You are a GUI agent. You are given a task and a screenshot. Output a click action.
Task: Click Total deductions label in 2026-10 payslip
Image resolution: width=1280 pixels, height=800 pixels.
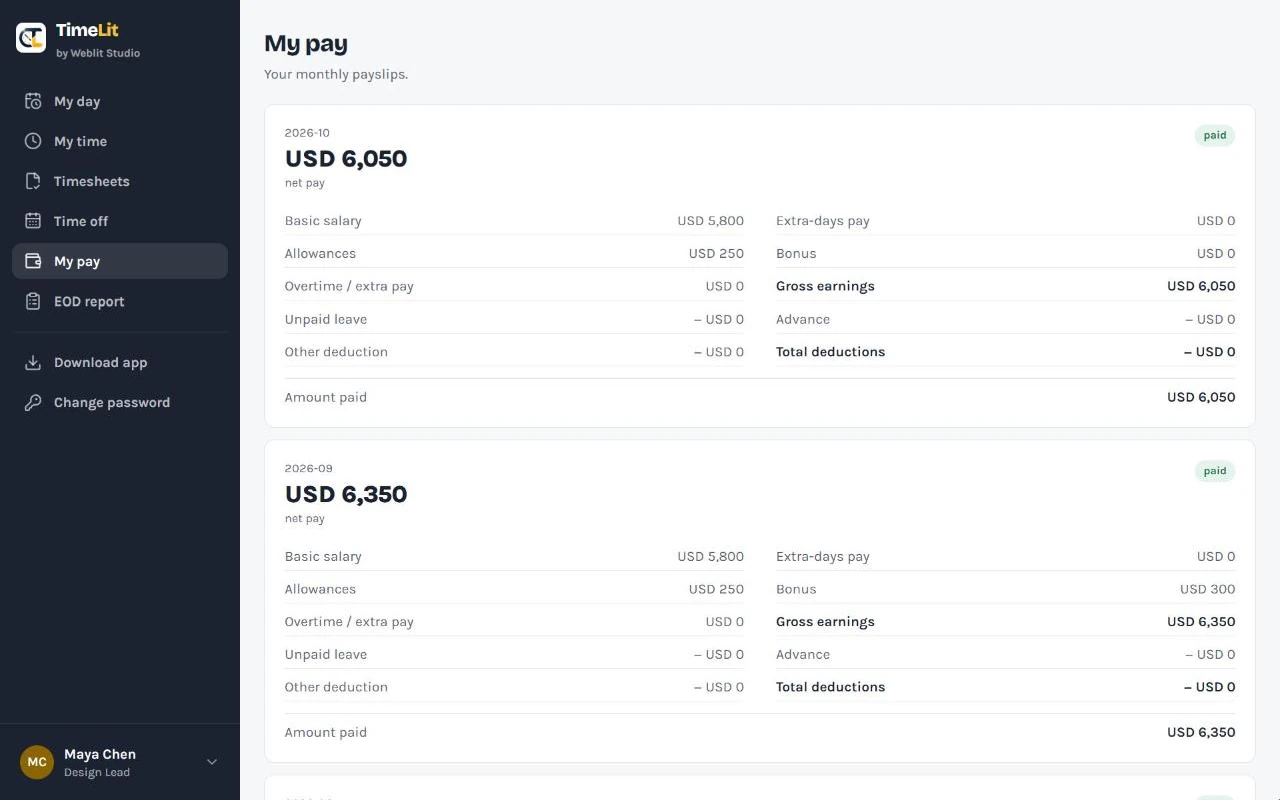[x=830, y=352]
